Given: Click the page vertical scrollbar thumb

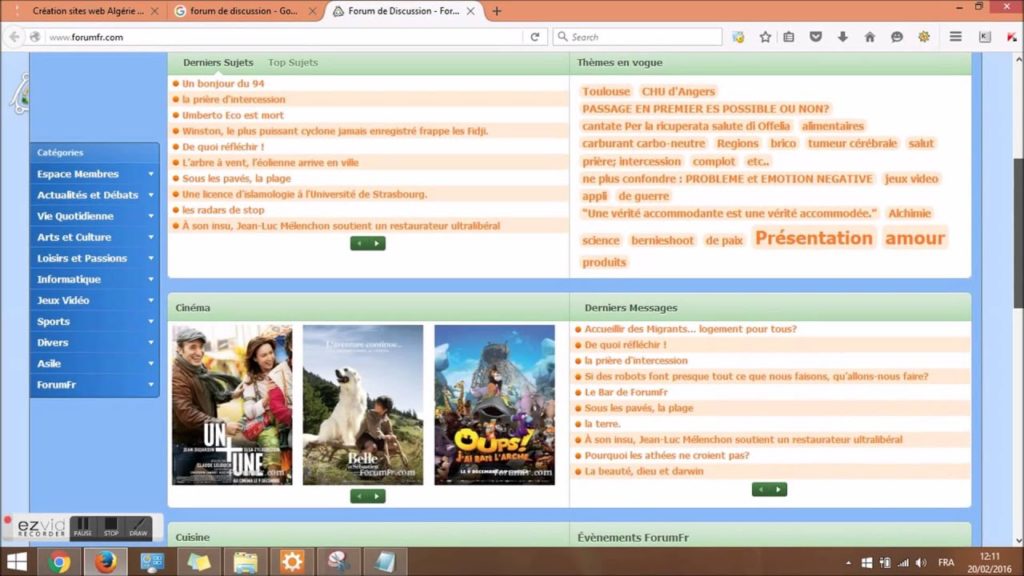Looking at the screenshot, I should click(x=1018, y=232).
